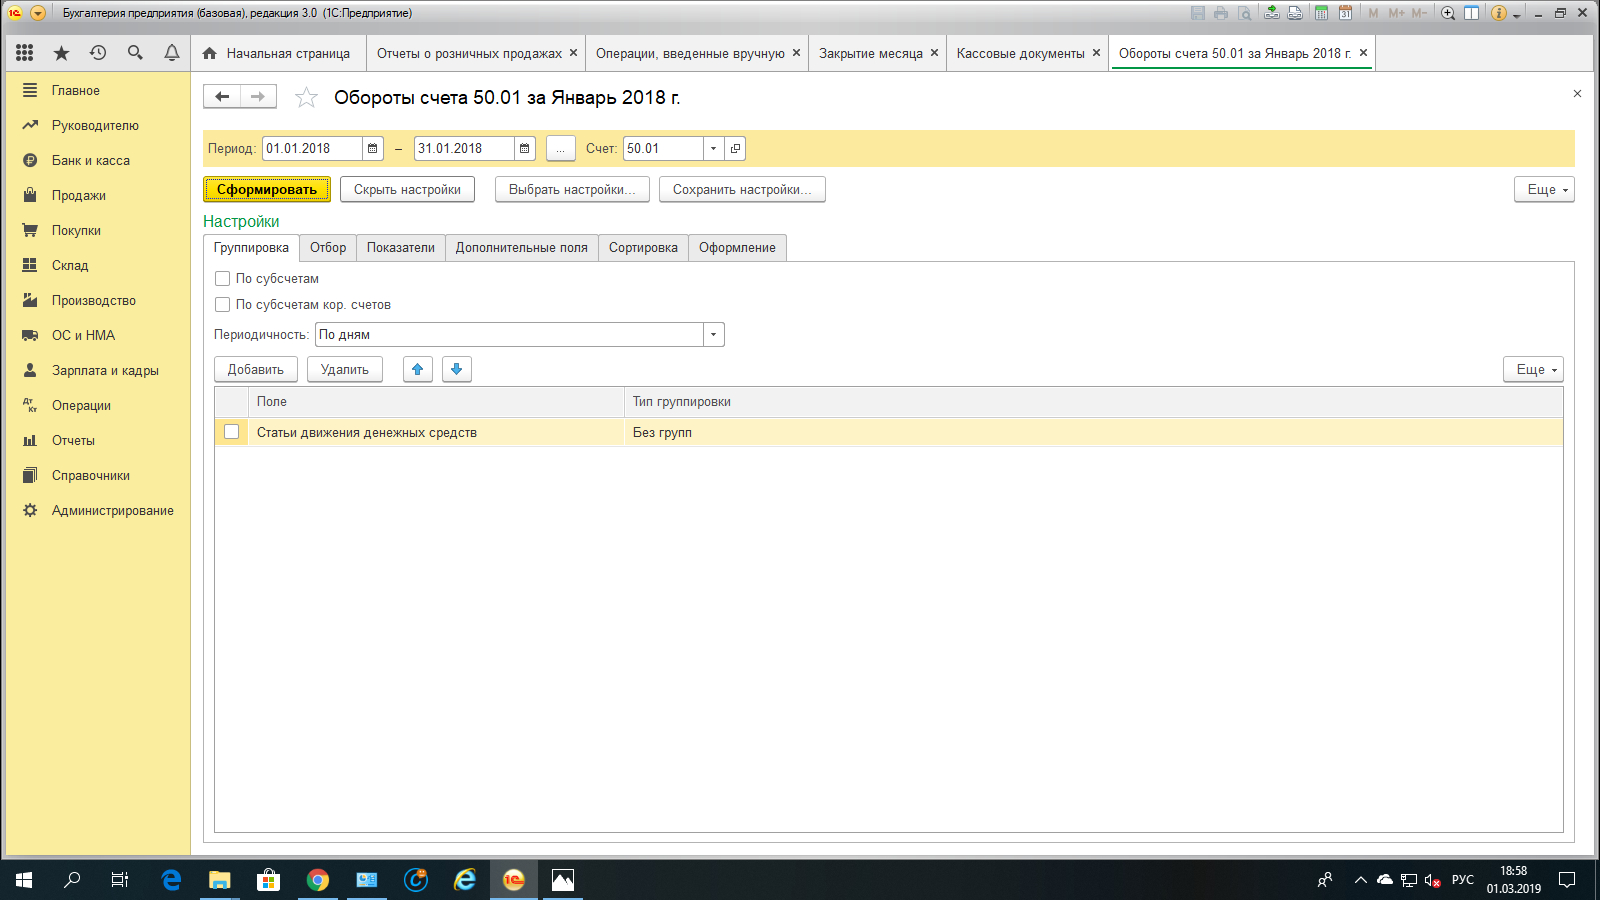This screenshot has height=900, width=1600.
Task: Enable the По субсчетам checkbox
Action: coord(223,279)
